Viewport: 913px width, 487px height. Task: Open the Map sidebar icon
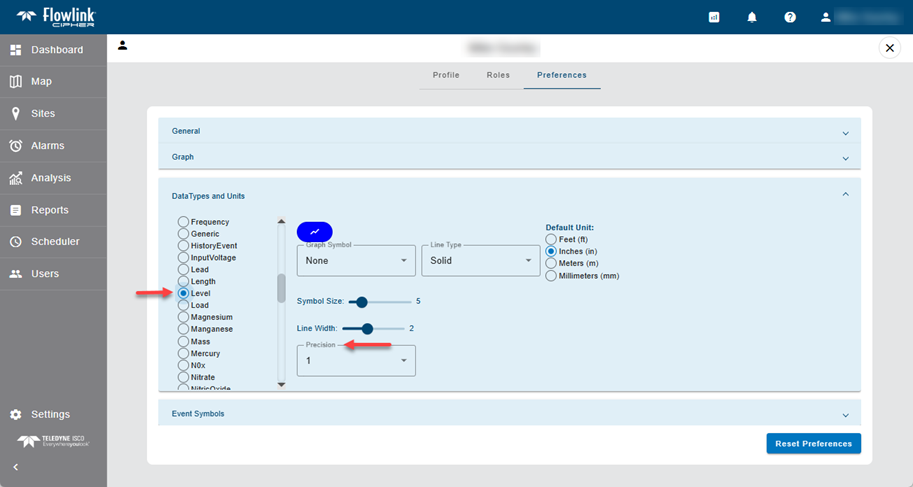click(16, 82)
